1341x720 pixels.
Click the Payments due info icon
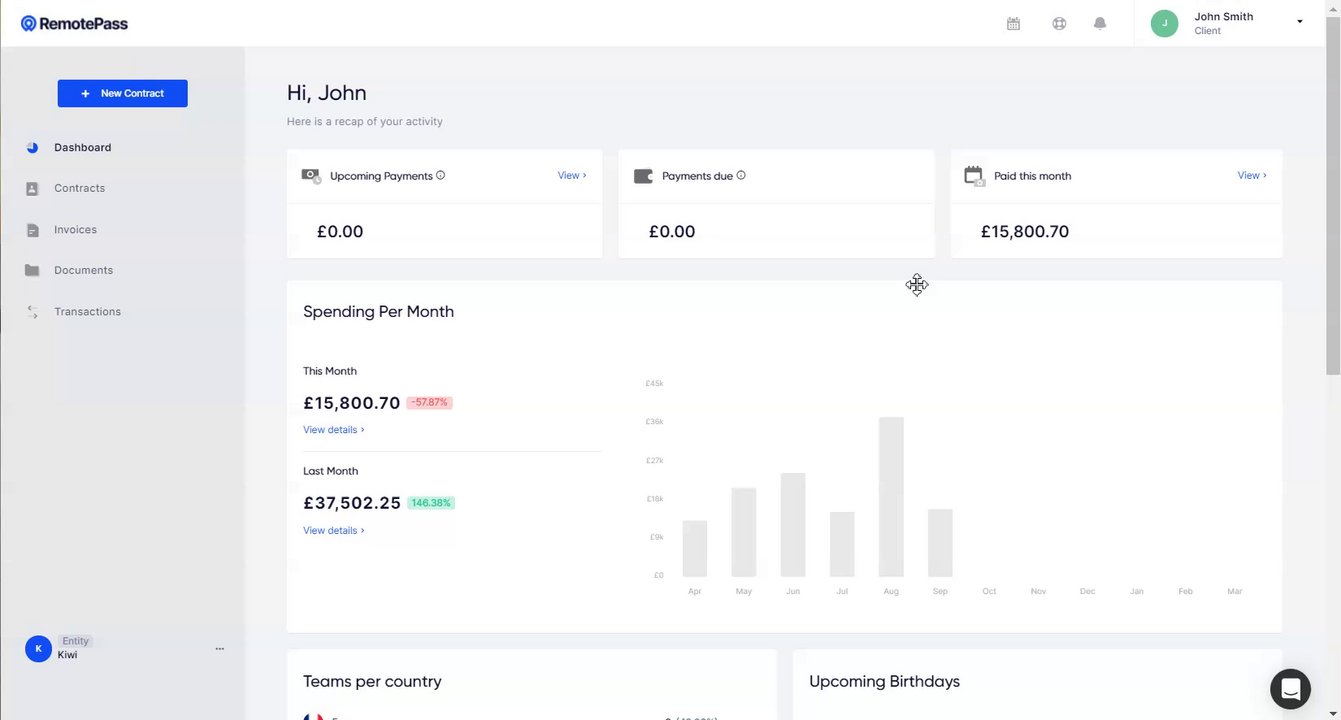point(741,175)
